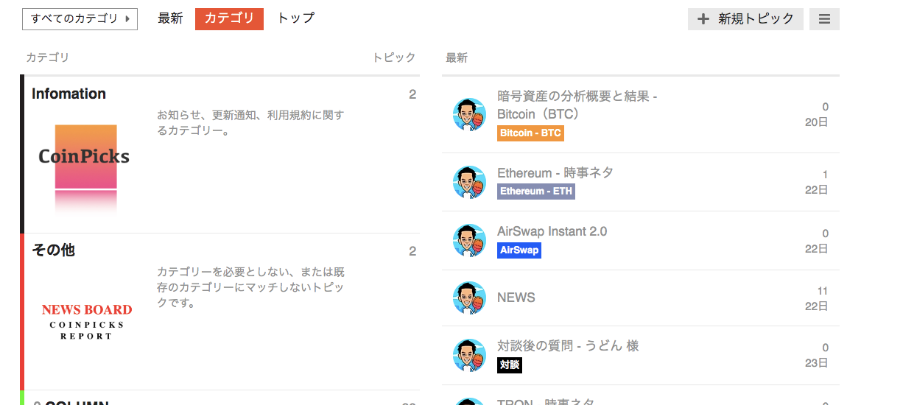The height and width of the screenshot is (405, 900).
Task: Click topic count 2 in その他 row
Action: tap(412, 251)
